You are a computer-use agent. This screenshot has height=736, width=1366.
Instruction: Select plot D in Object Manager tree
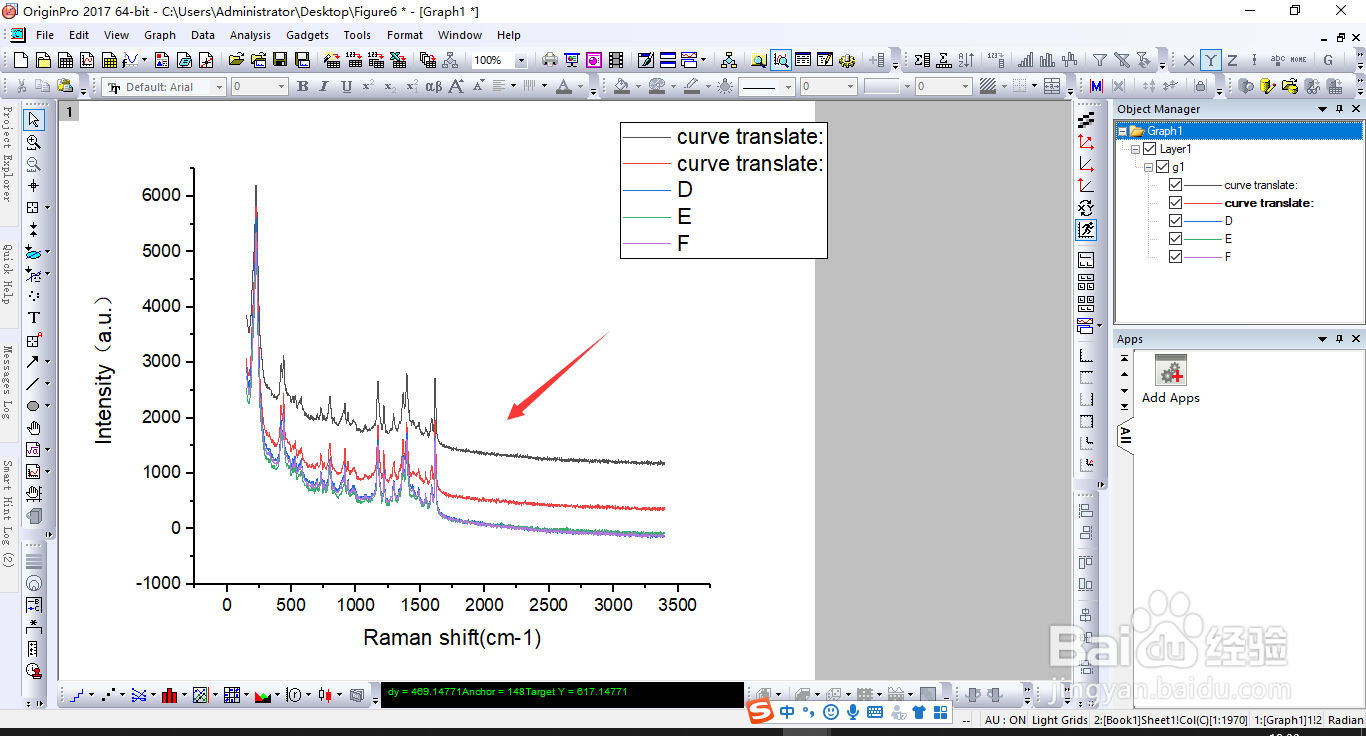pyautogui.click(x=1228, y=221)
